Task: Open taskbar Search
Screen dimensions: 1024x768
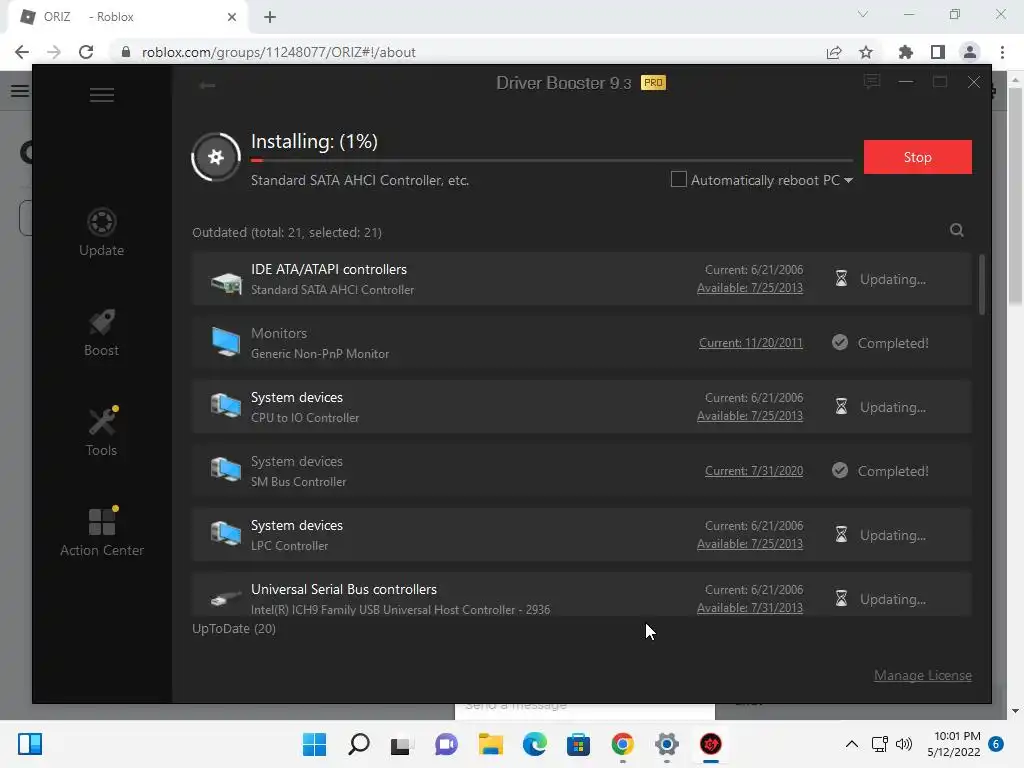Action: (x=359, y=744)
